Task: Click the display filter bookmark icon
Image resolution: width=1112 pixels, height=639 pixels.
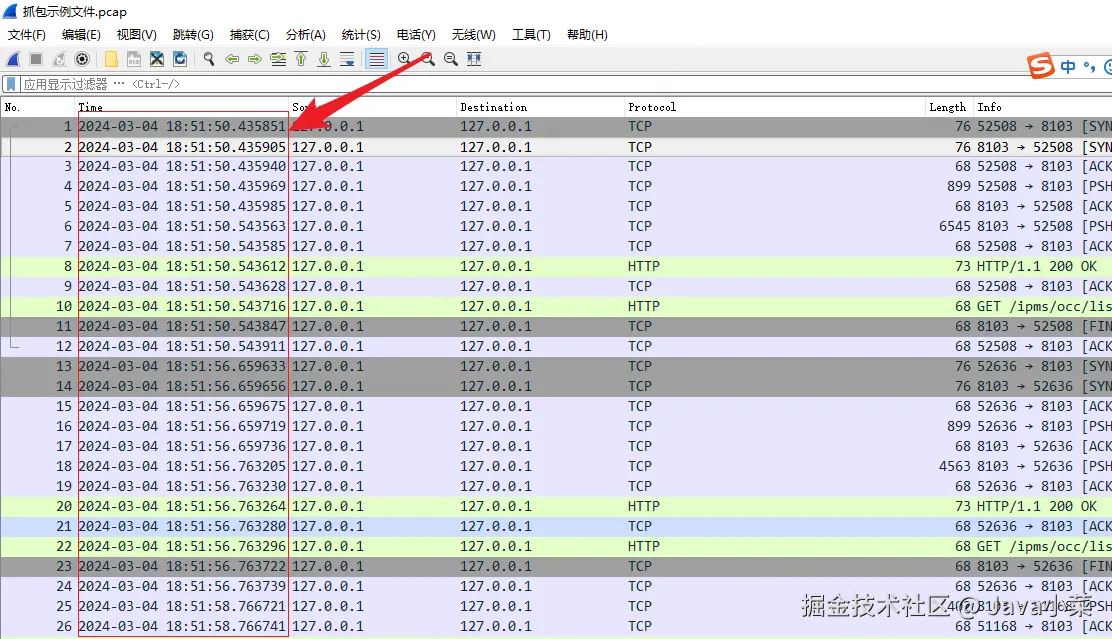Action: pyautogui.click(x=11, y=84)
